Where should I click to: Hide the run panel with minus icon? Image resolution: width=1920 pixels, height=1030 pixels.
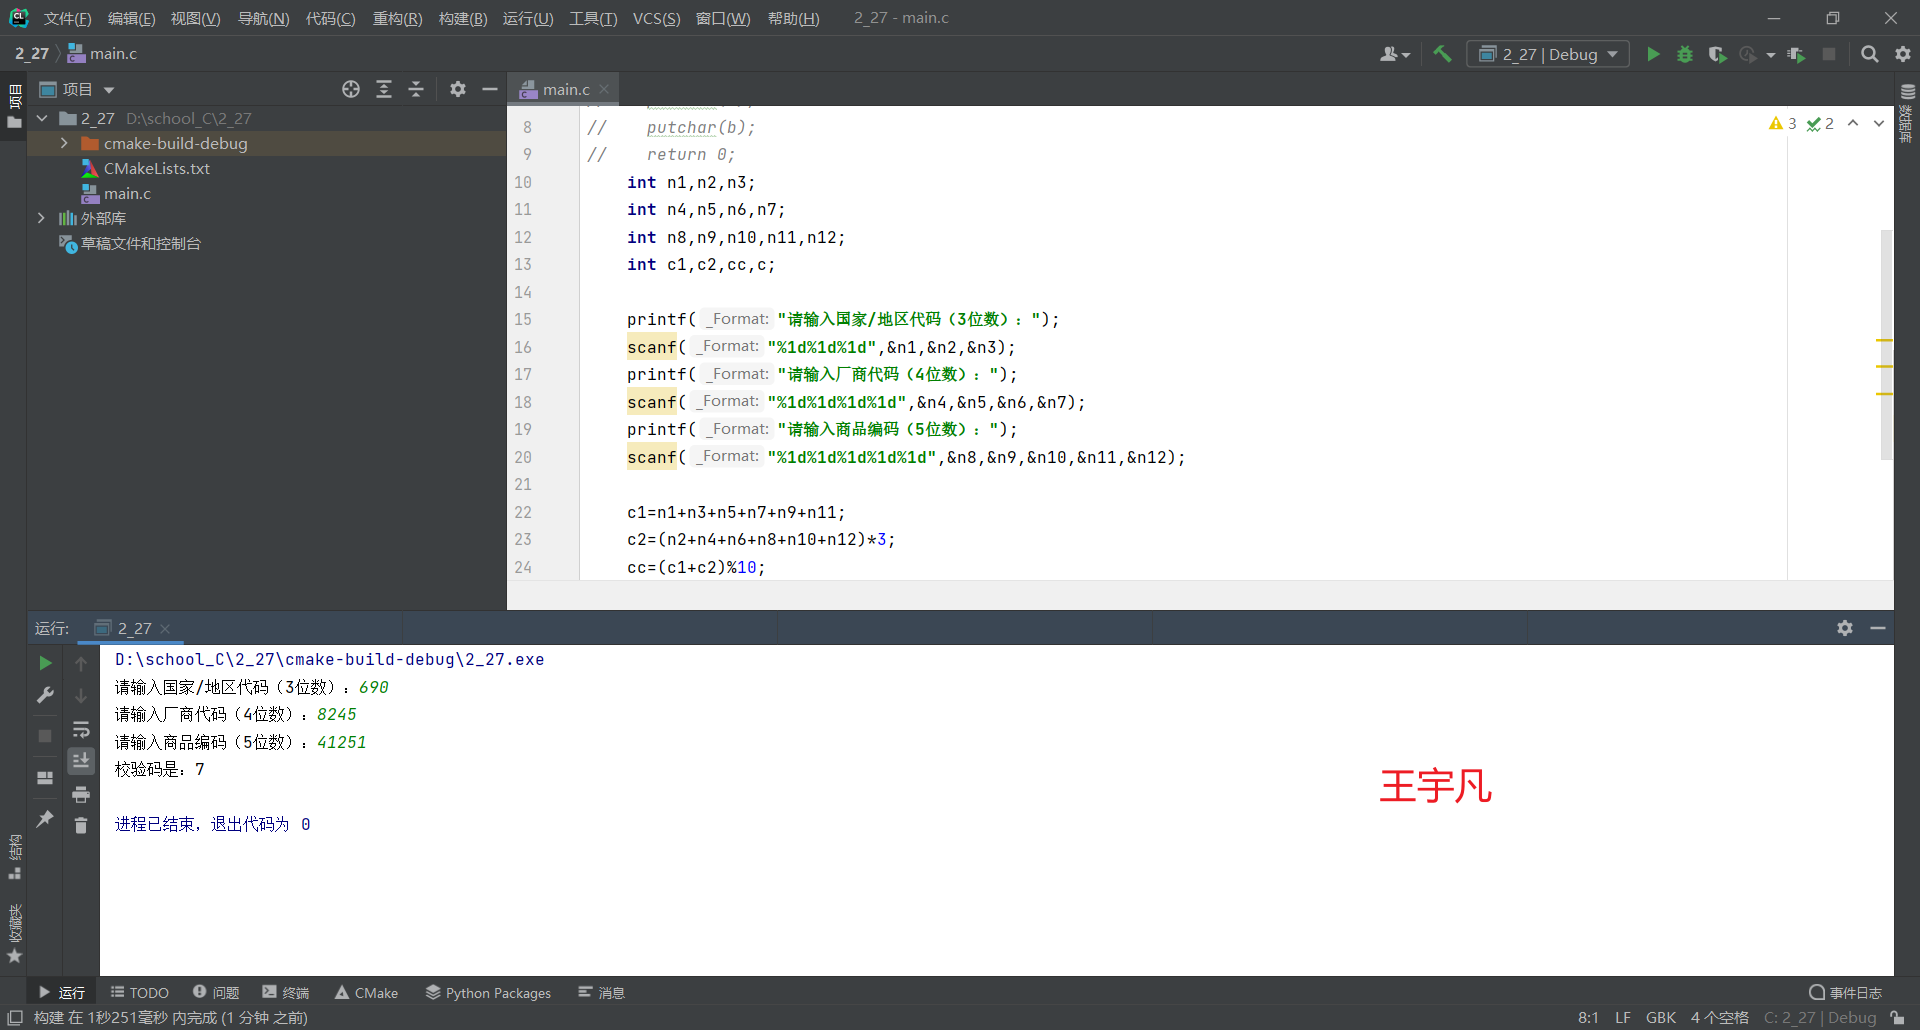point(1878,628)
